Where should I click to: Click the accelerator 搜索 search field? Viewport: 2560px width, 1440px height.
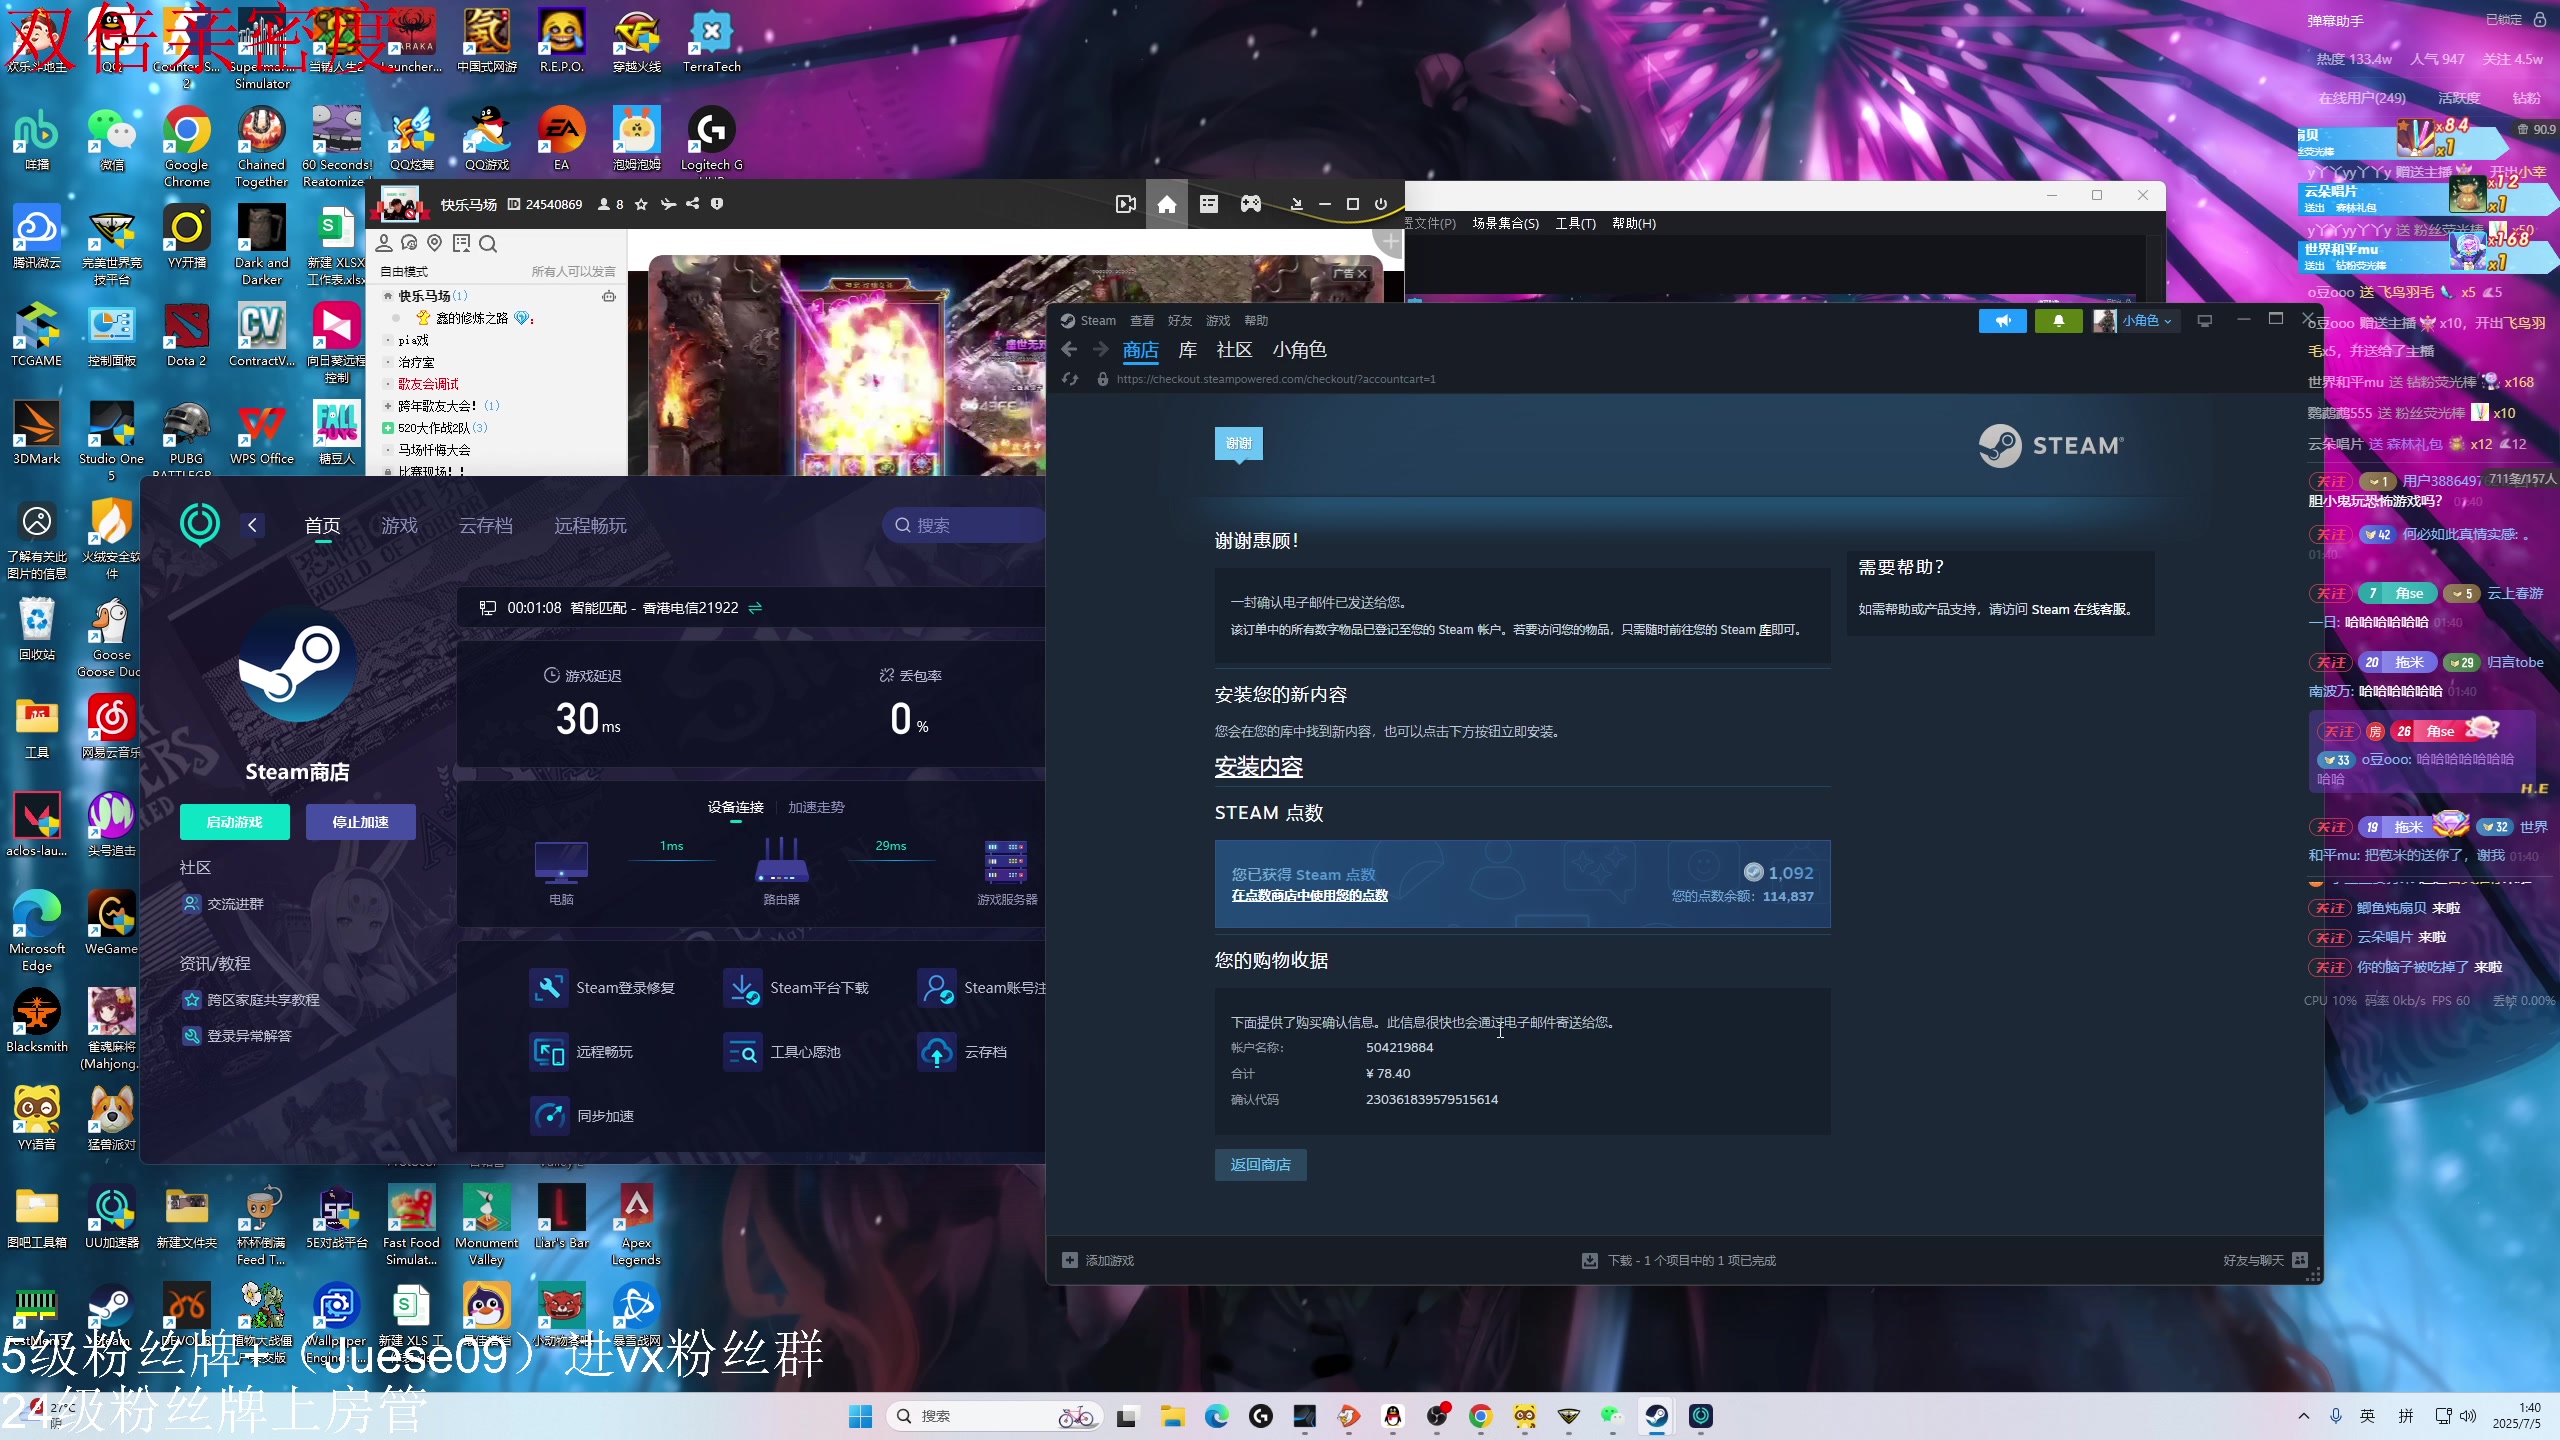point(965,525)
